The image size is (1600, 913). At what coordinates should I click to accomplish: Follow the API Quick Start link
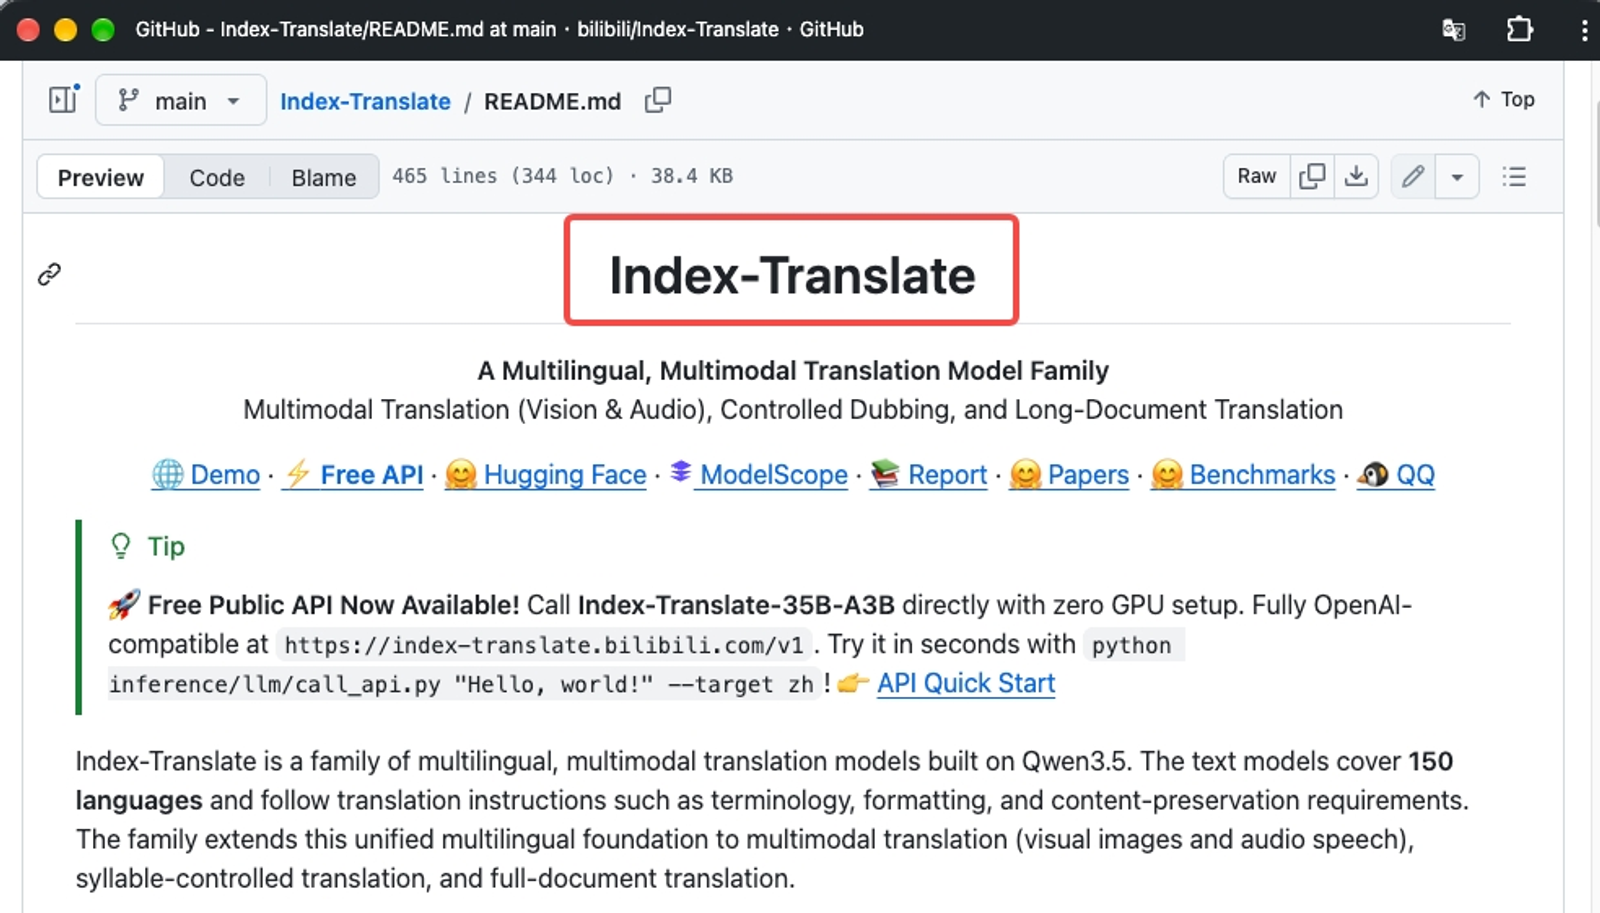[966, 683]
